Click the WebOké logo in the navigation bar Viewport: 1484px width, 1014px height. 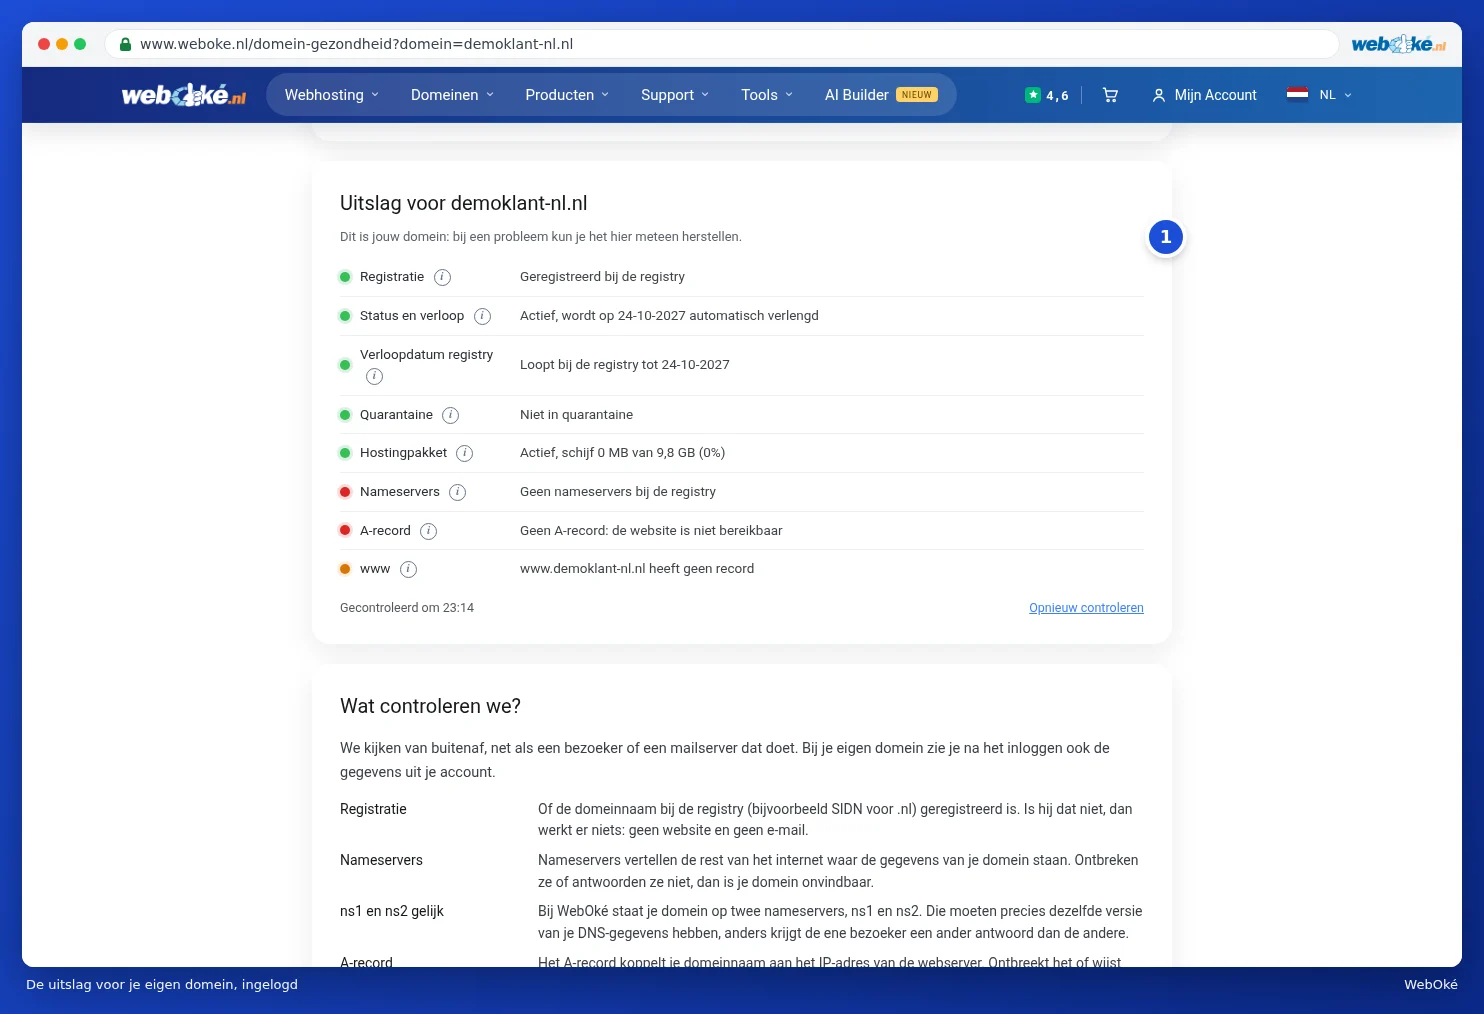184,95
